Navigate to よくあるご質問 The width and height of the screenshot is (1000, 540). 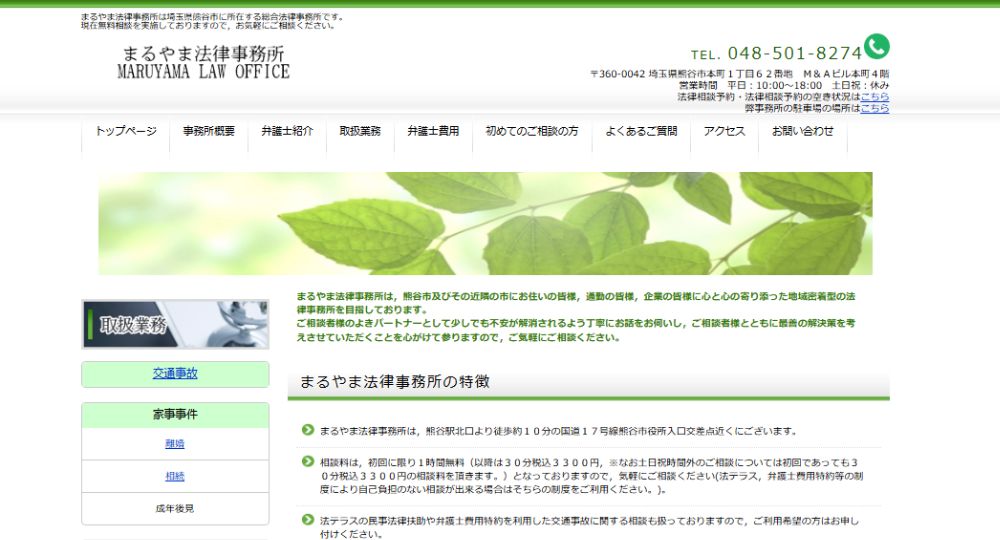tap(641, 131)
